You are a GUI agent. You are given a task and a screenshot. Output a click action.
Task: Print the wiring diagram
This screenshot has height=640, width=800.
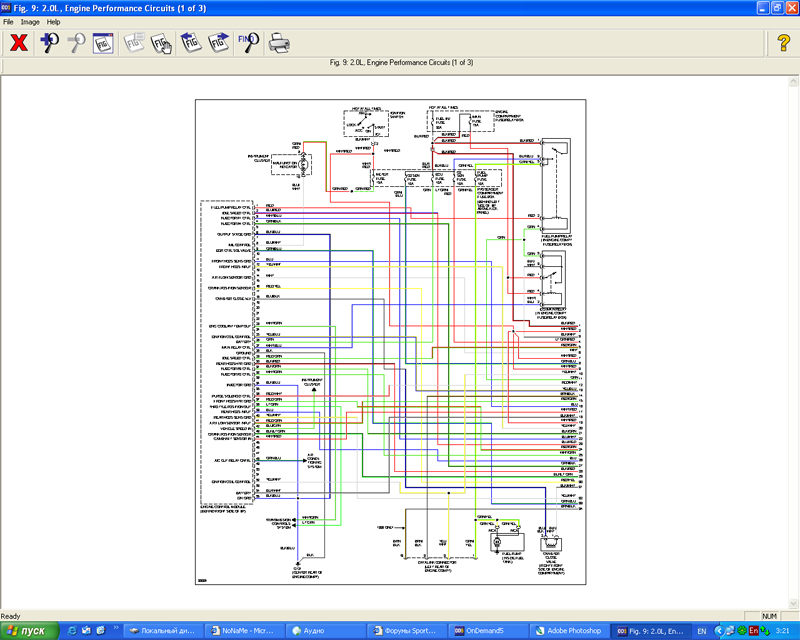(x=279, y=42)
